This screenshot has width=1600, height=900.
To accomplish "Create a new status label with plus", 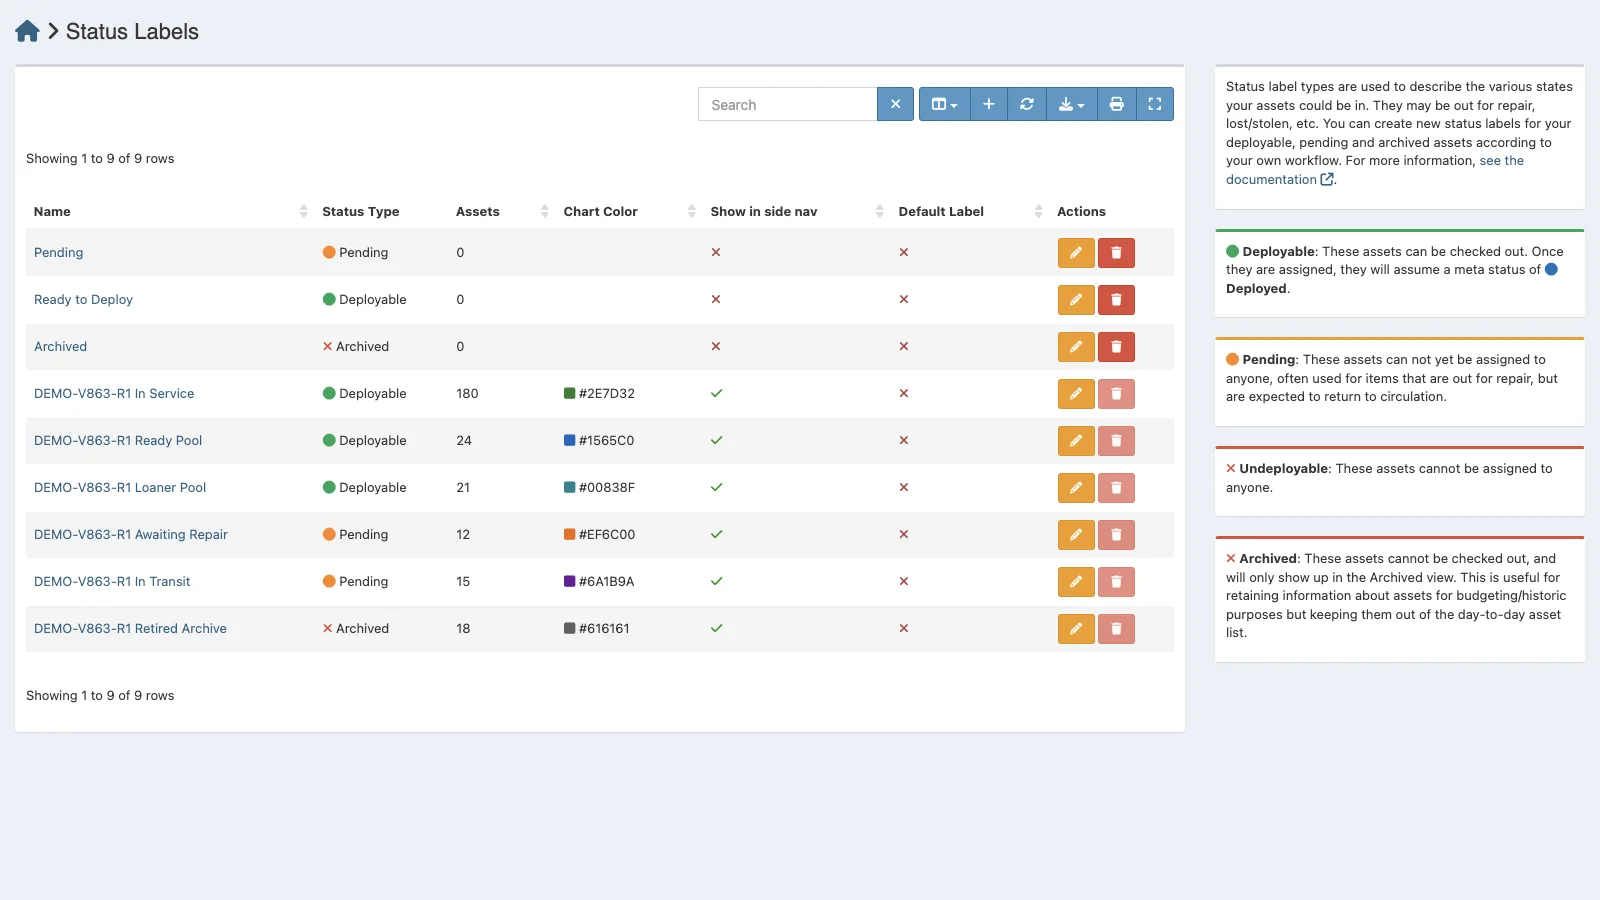I will pyautogui.click(x=988, y=104).
